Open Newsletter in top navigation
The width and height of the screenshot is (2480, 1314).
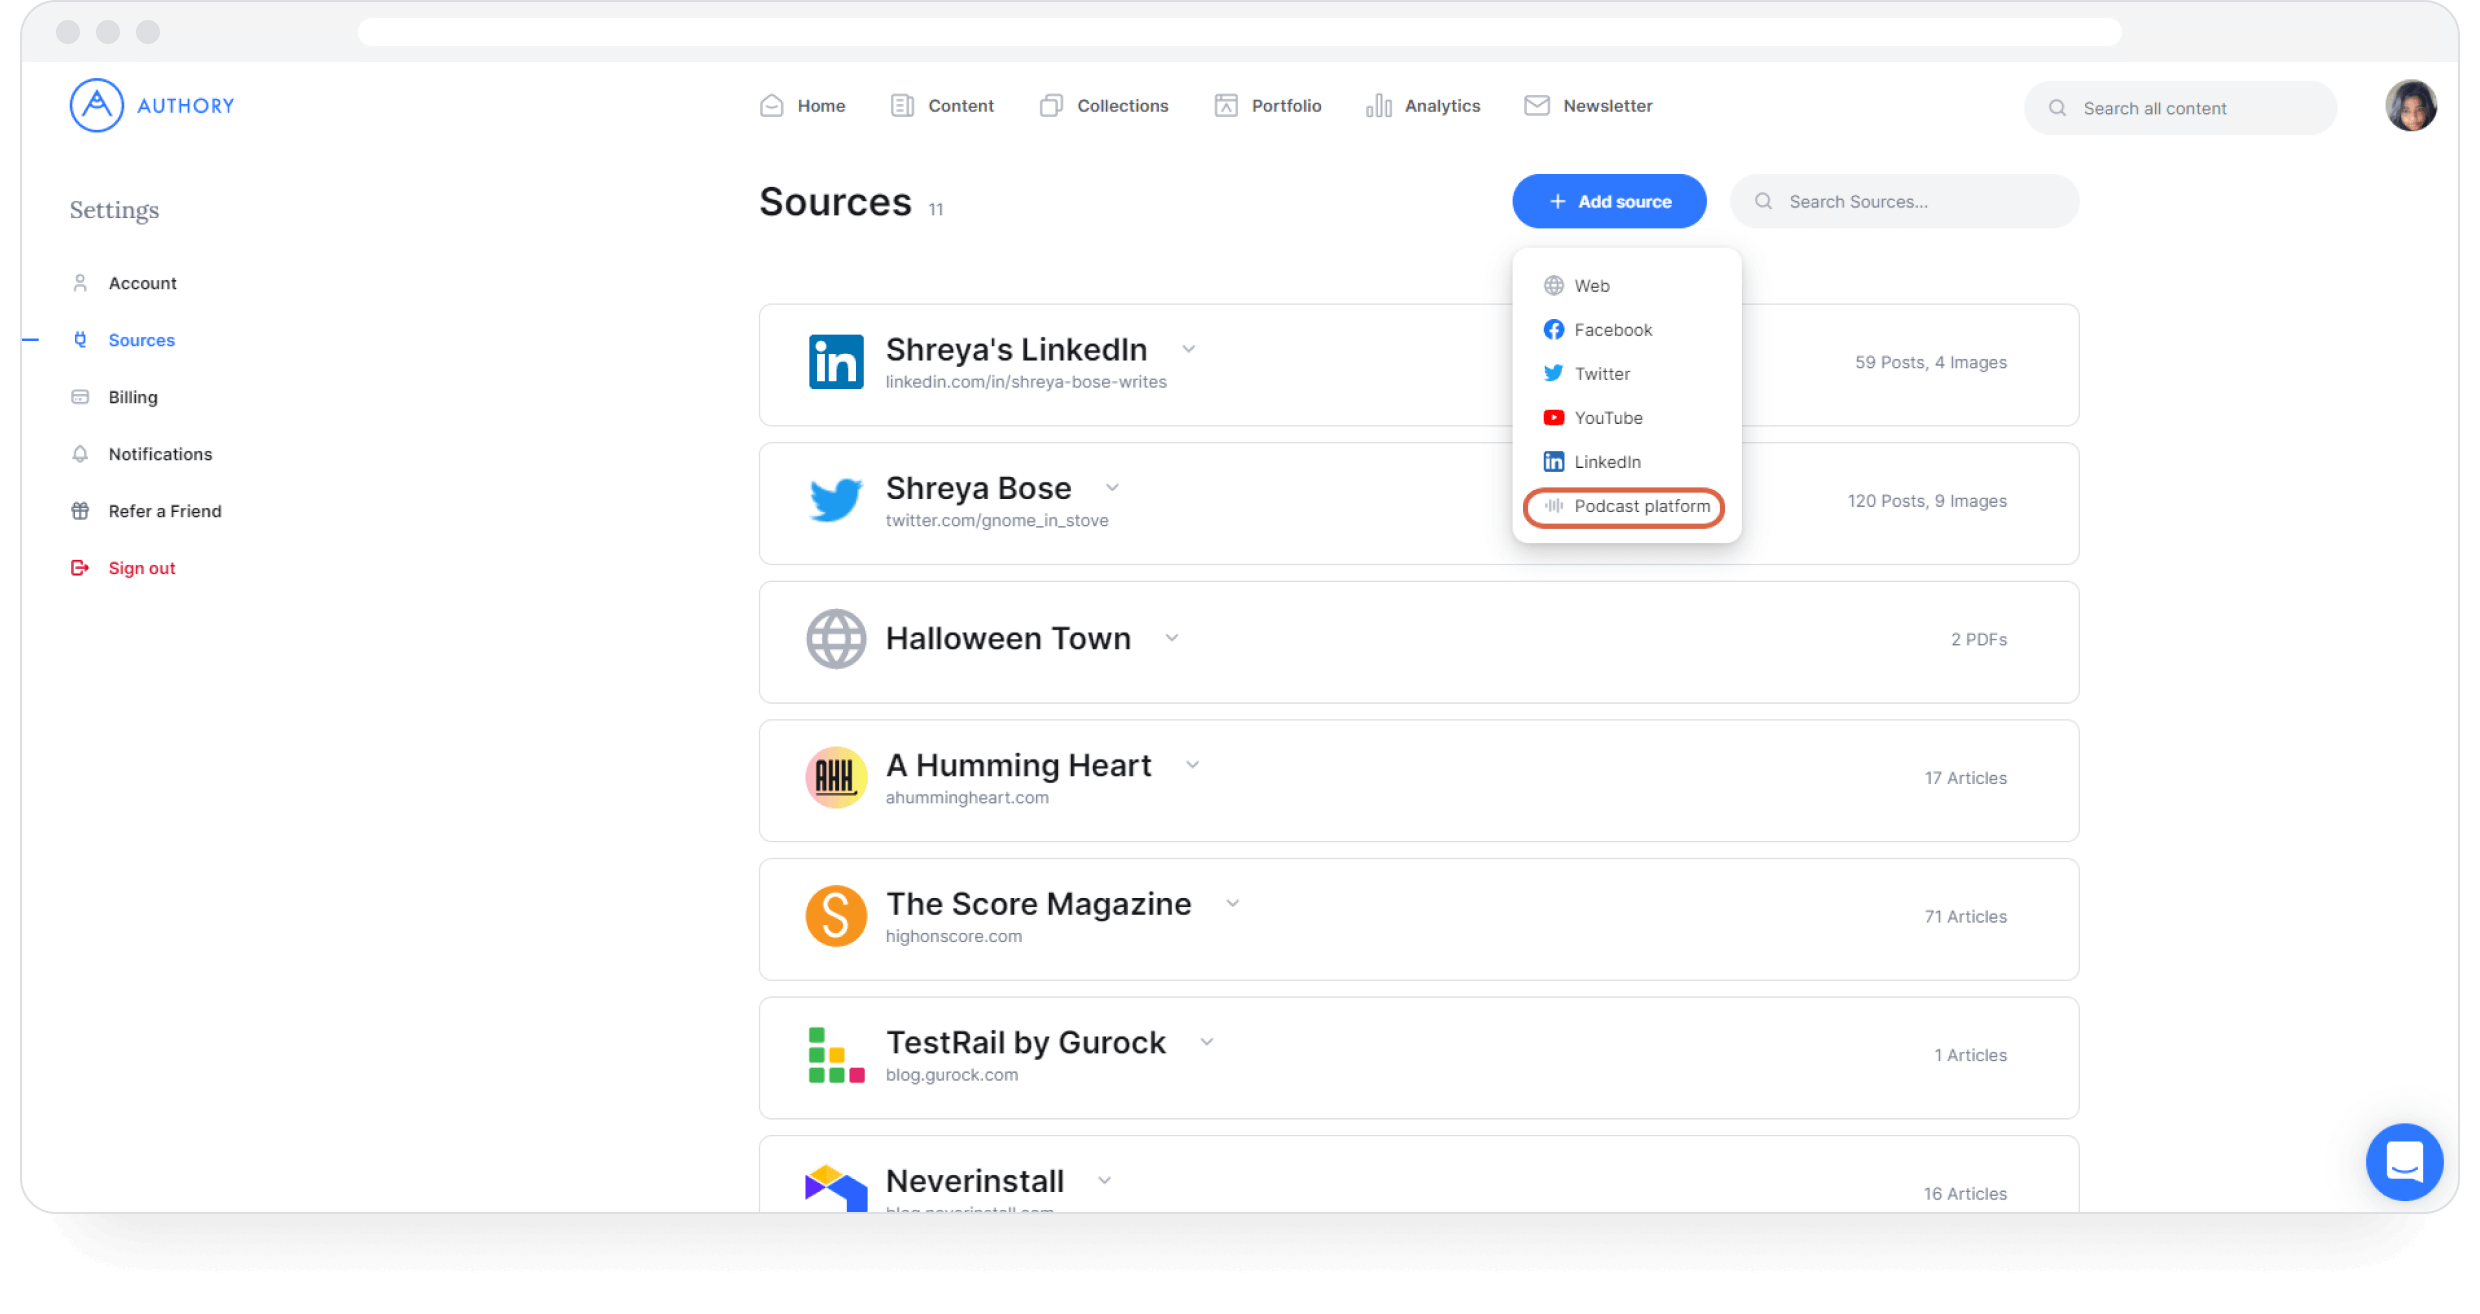tap(1588, 106)
